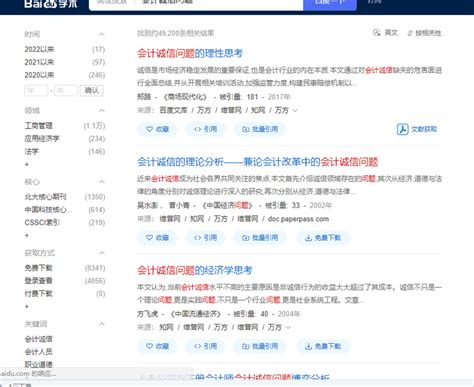Save the 会计诚信问题的理性思考 result with 收藏
Viewport: 474px width, 387px height.
157,129
